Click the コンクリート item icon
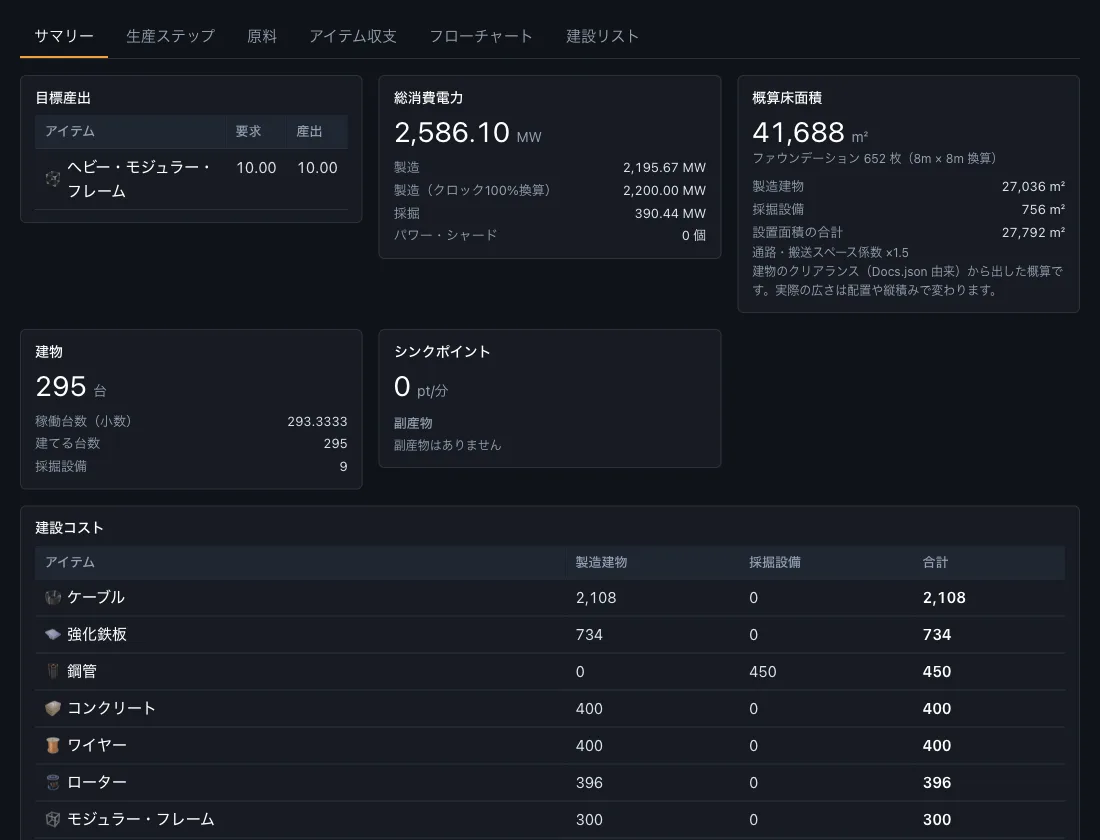This screenshot has width=1100, height=840. tap(53, 708)
